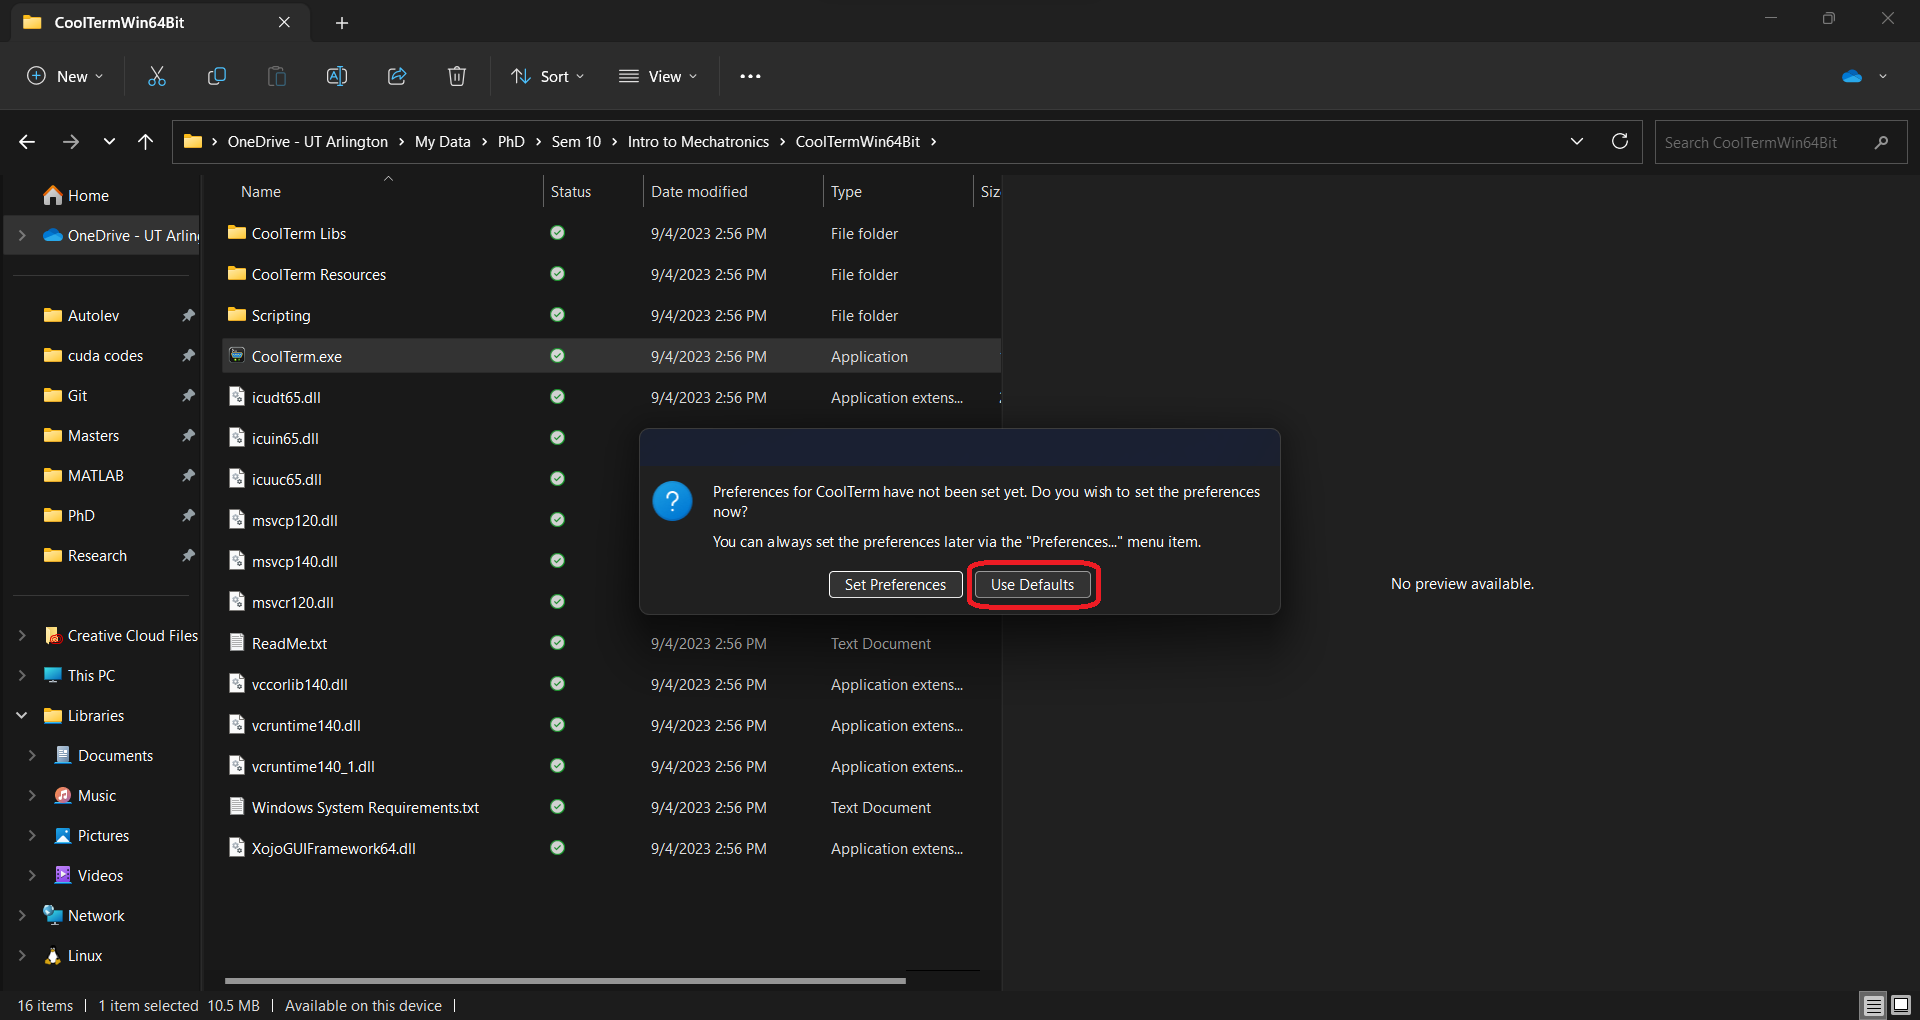Screen dimensions: 1920x1020
Task: Click the Refresh icon beside address bar
Action: (x=1620, y=141)
